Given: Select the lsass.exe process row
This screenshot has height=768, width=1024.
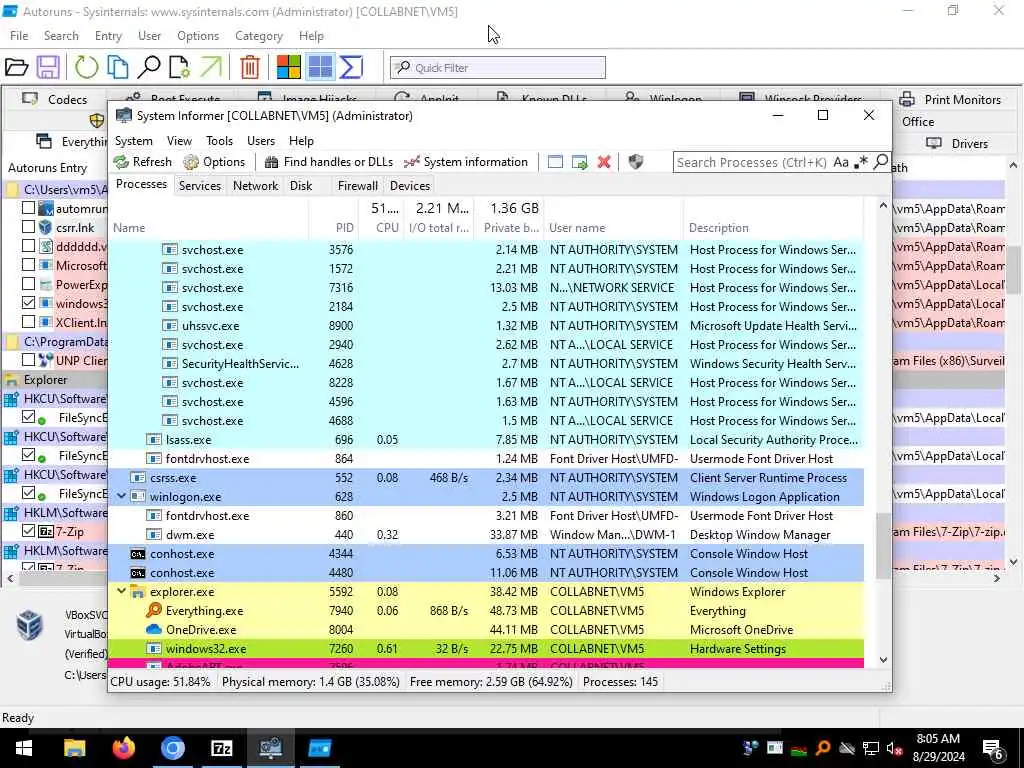Looking at the screenshot, I should 486,440.
